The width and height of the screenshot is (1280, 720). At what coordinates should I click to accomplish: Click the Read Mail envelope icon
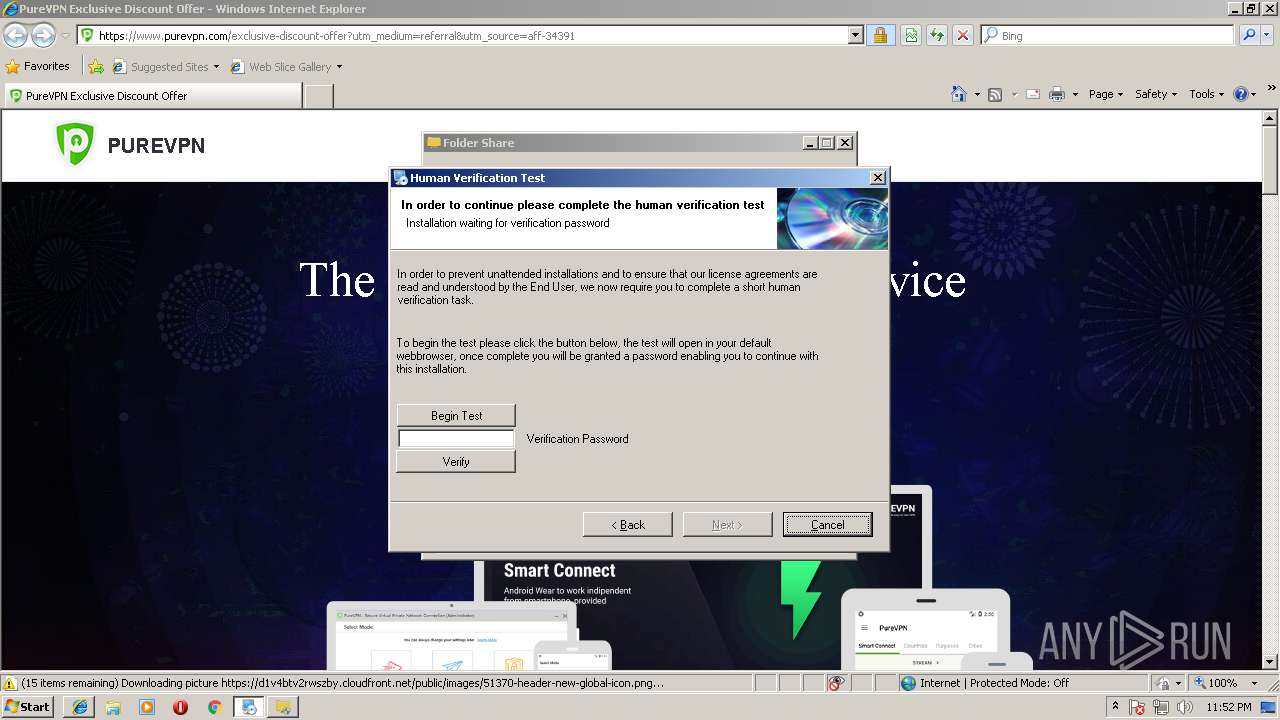point(1032,94)
